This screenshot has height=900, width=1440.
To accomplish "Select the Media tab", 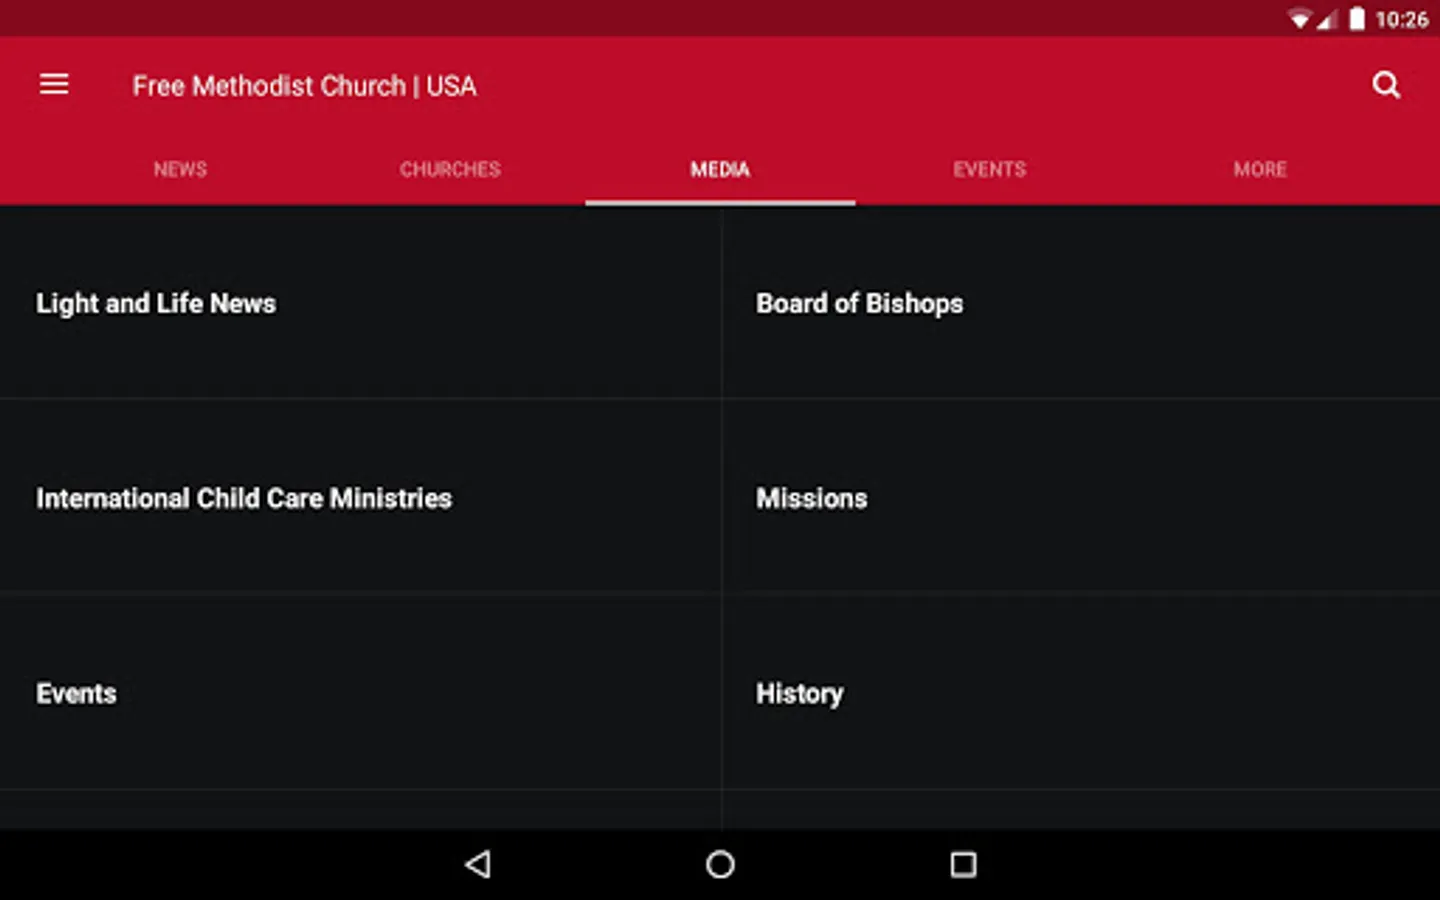I will tap(720, 169).
